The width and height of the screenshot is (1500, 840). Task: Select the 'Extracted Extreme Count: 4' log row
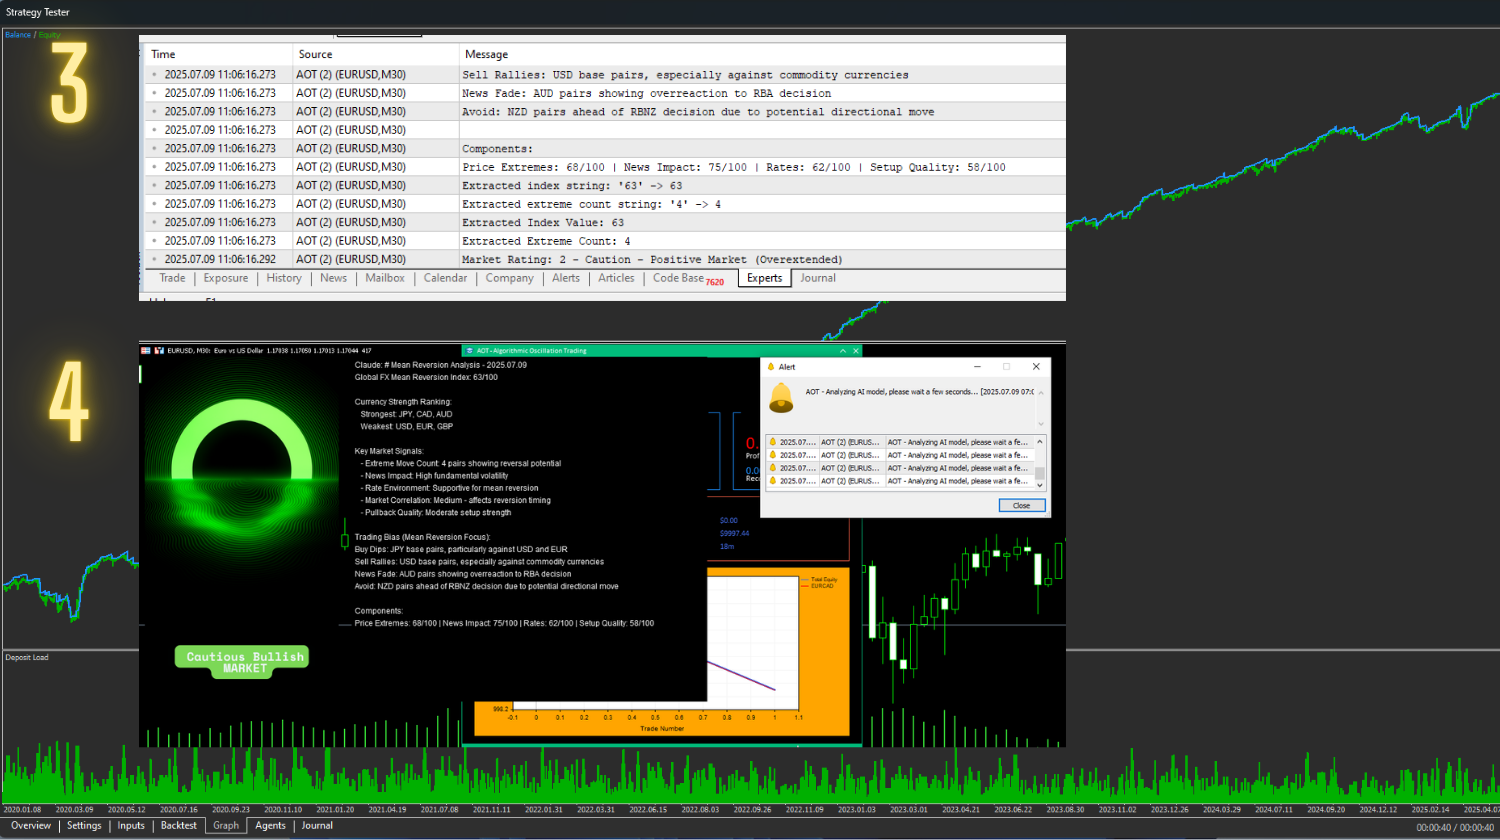click(x=605, y=241)
